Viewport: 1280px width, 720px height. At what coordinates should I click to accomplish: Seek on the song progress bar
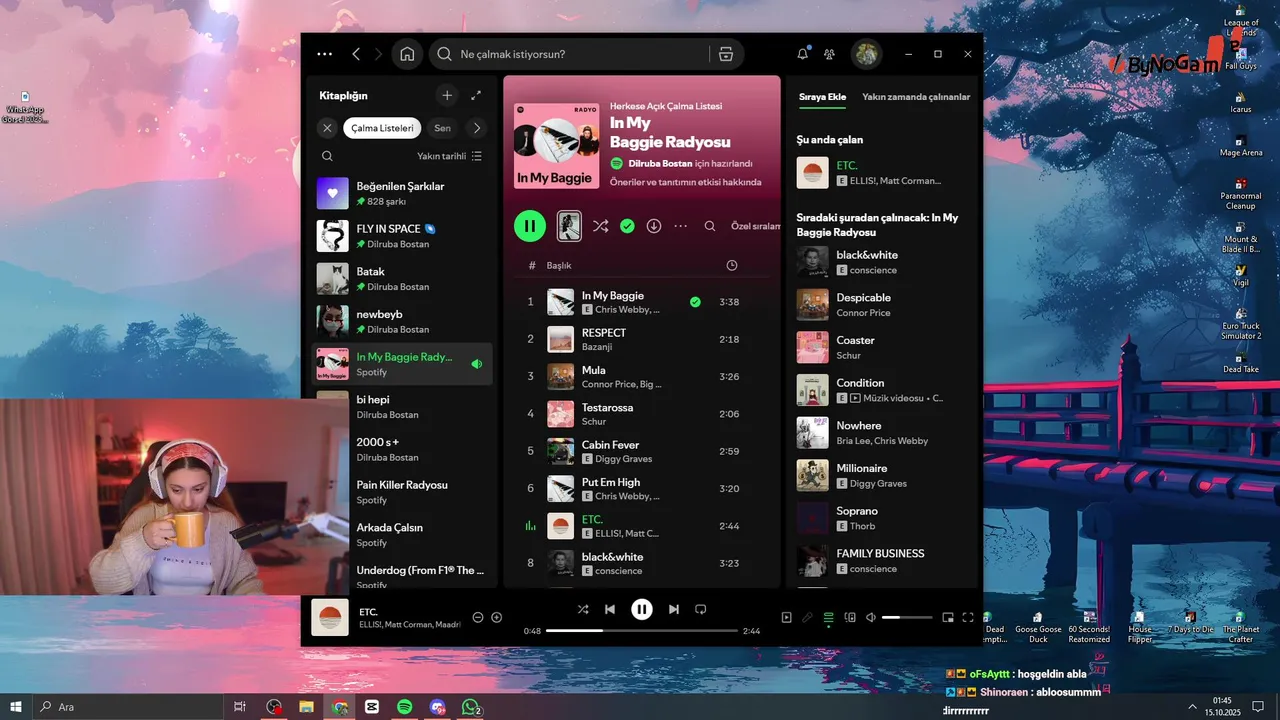point(642,631)
